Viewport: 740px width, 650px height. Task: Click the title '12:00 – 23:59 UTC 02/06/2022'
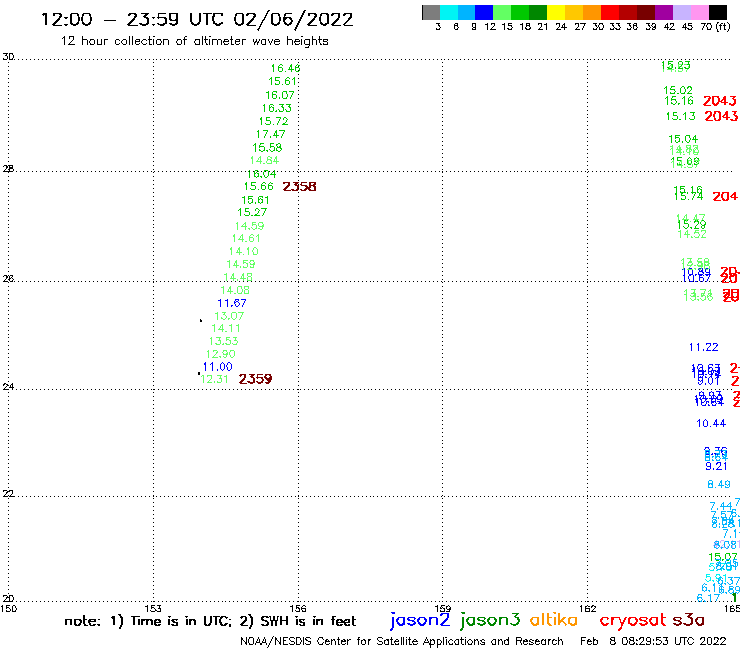click(197, 19)
